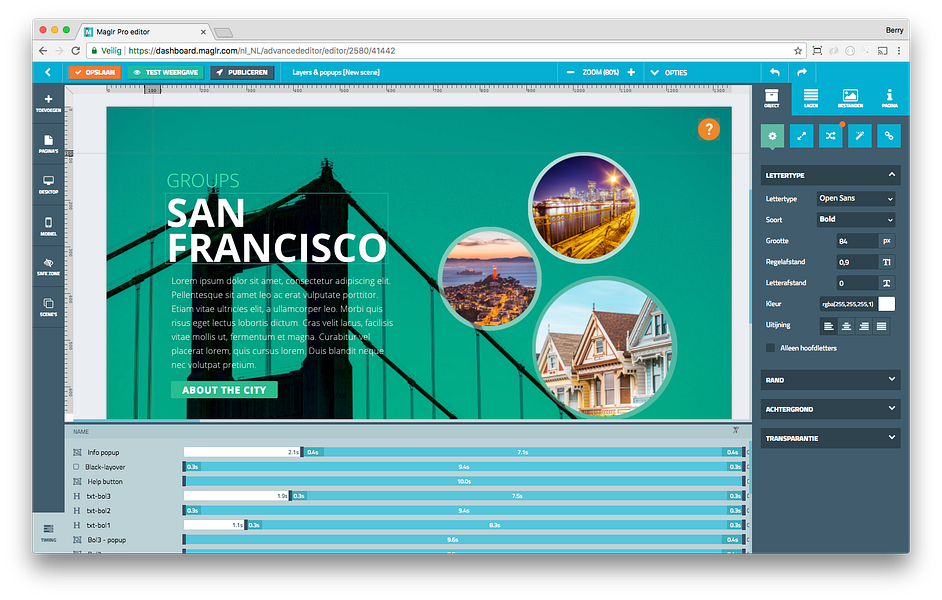
Task: Expand the Rand section
Action: pyautogui.click(x=830, y=380)
